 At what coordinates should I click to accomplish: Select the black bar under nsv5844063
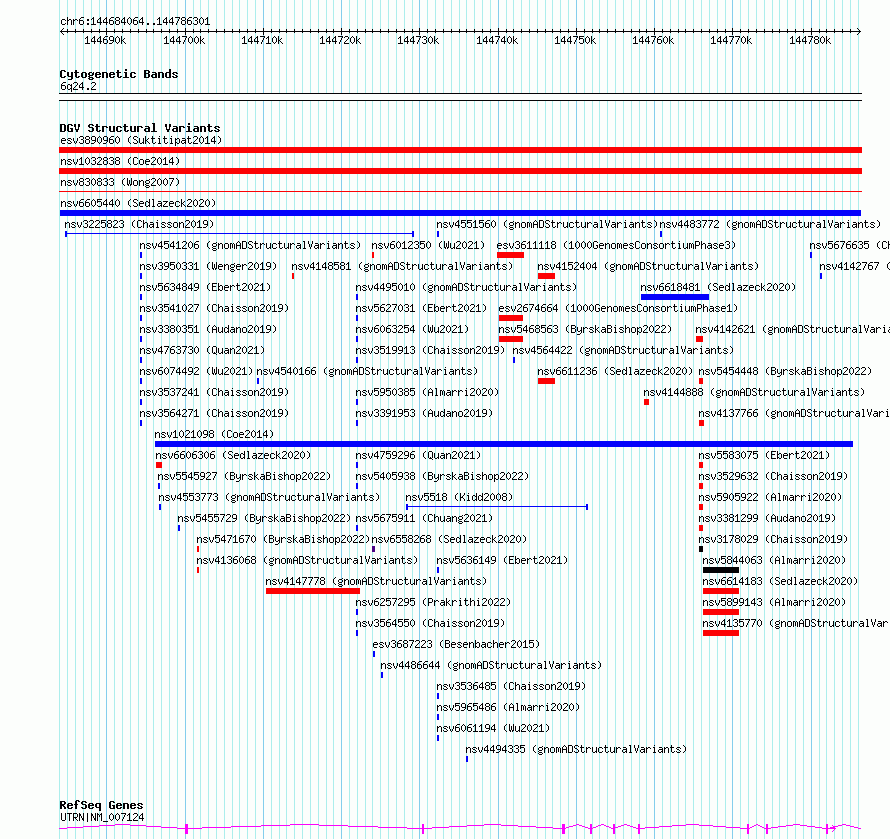(x=721, y=570)
